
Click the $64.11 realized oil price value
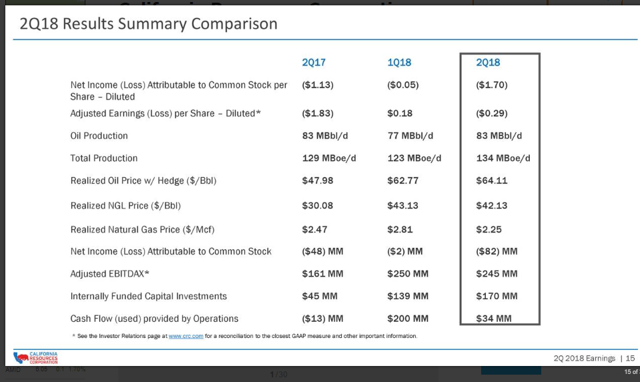pyautogui.click(x=491, y=180)
